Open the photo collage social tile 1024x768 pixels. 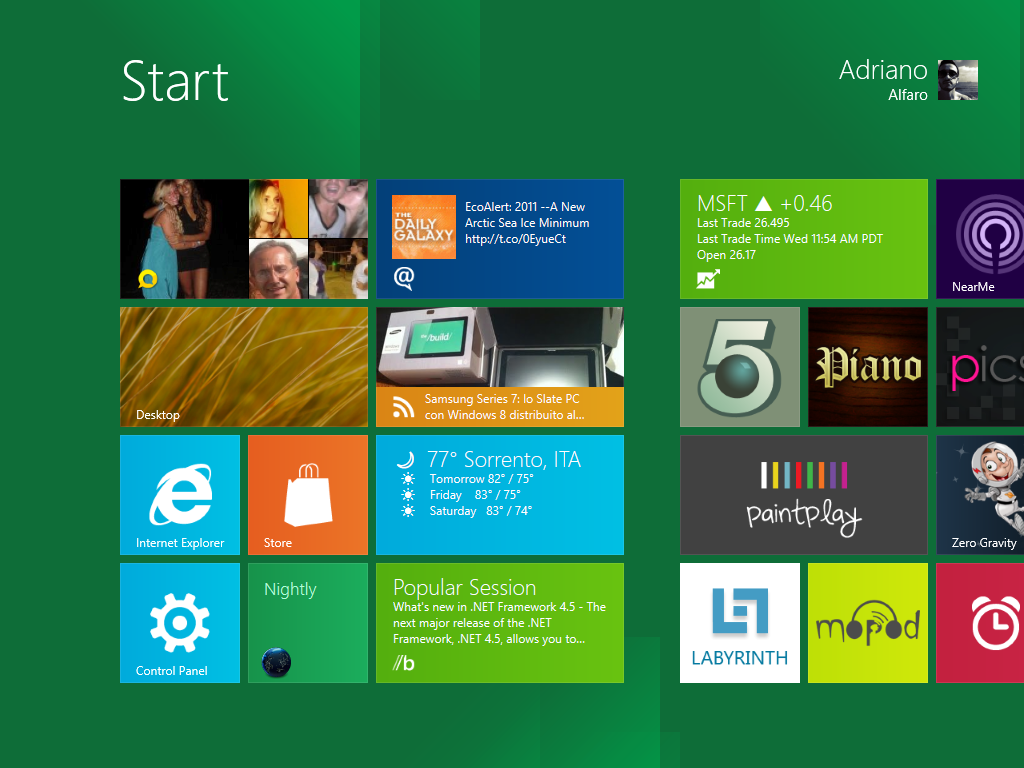(x=244, y=239)
